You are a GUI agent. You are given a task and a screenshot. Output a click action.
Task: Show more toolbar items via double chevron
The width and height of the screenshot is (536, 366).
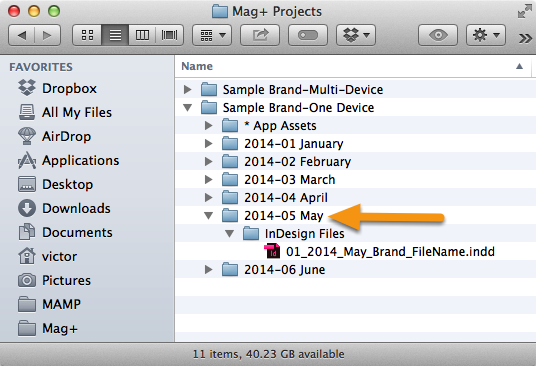point(525,38)
